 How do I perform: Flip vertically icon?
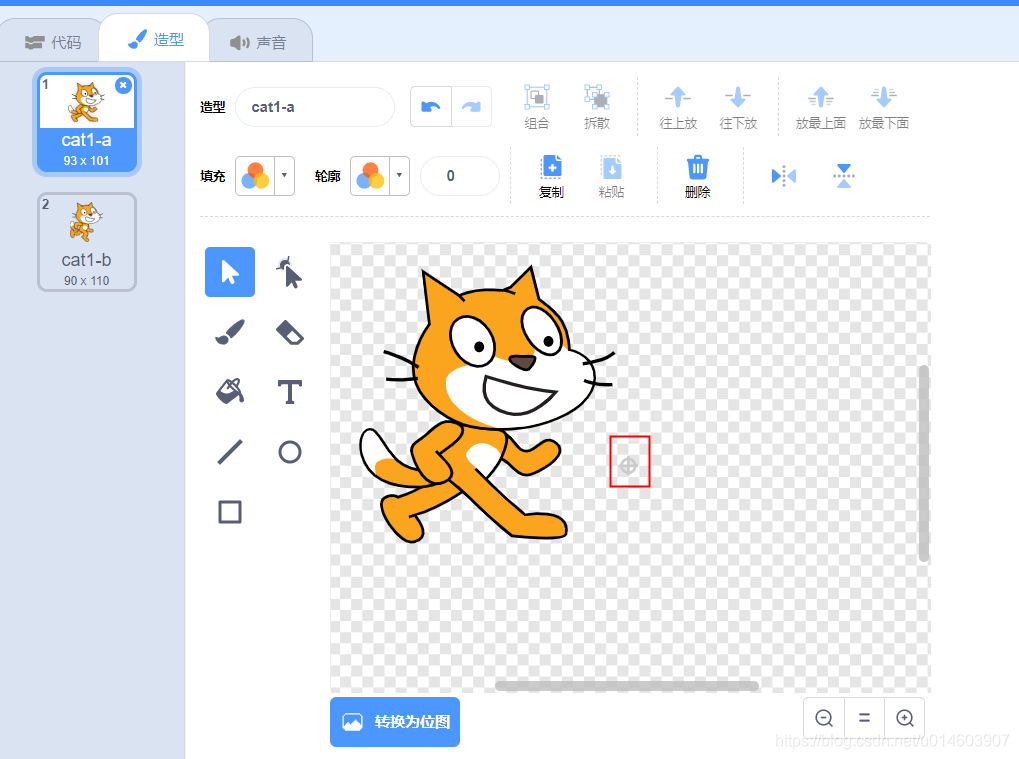(844, 175)
